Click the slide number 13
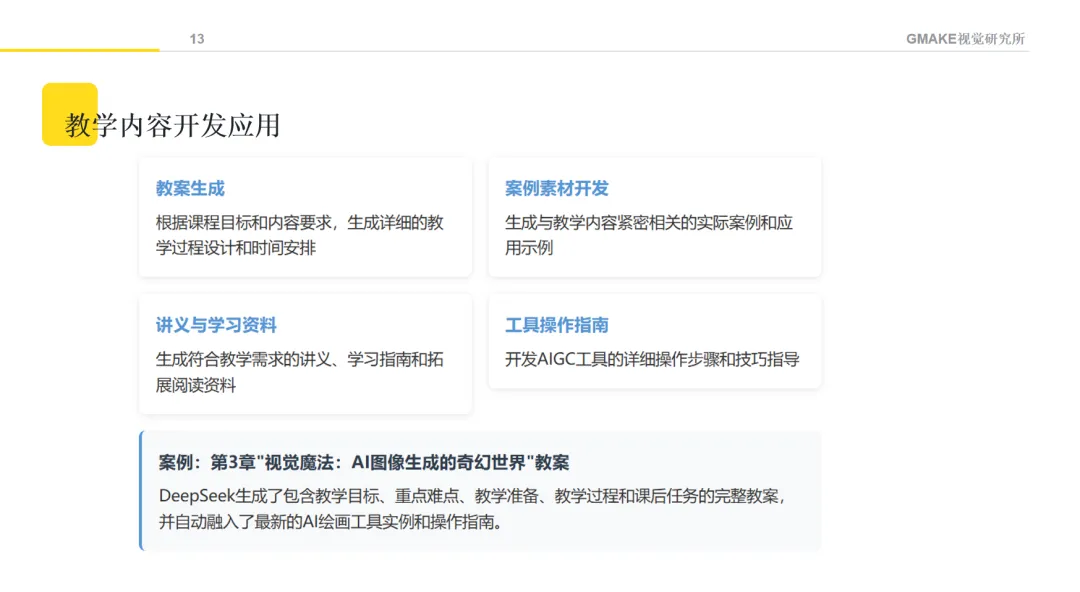Image resolution: width=1080 pixels, height=592 pixels. pos(197,39)
